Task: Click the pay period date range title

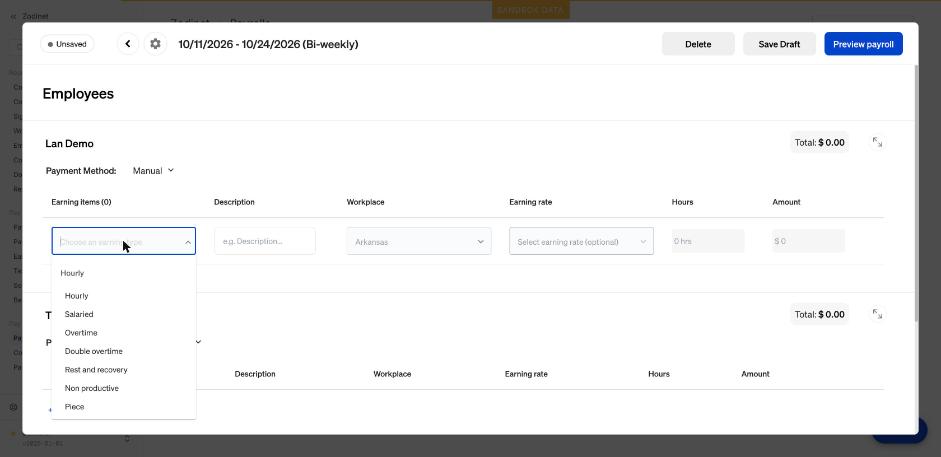Action: [268, 44]
